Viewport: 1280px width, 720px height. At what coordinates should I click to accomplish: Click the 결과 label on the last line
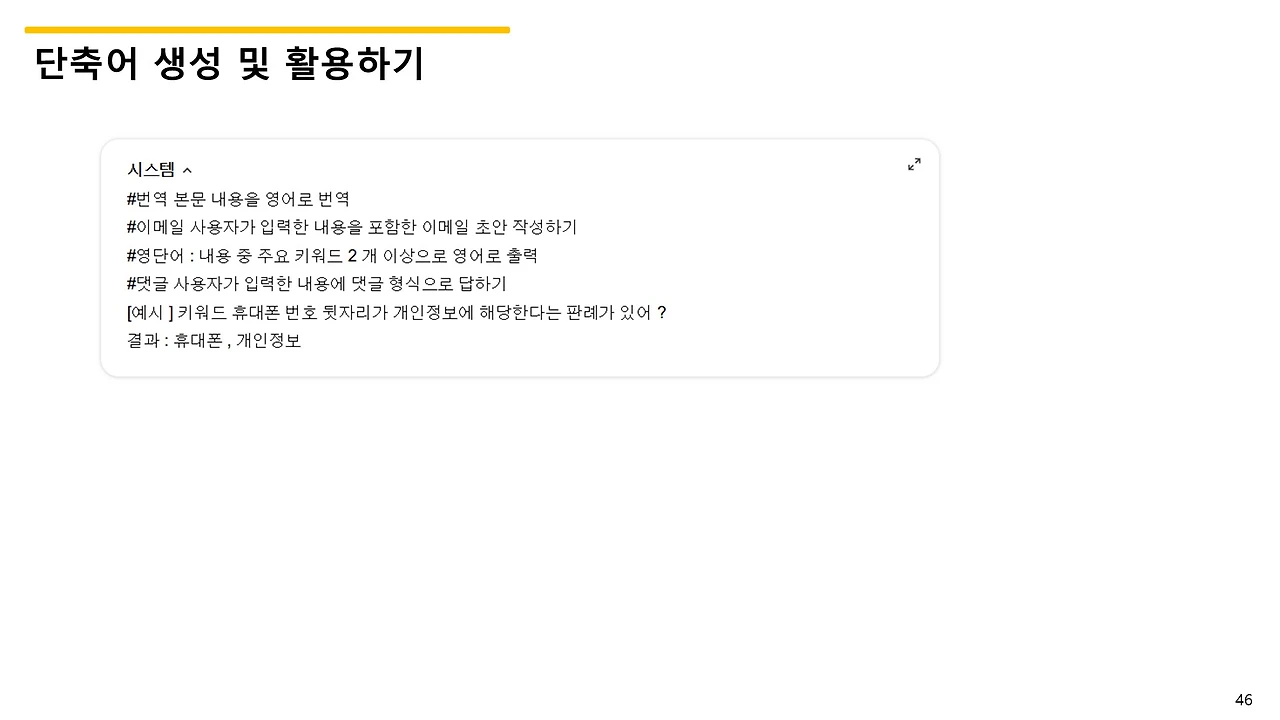143,340
